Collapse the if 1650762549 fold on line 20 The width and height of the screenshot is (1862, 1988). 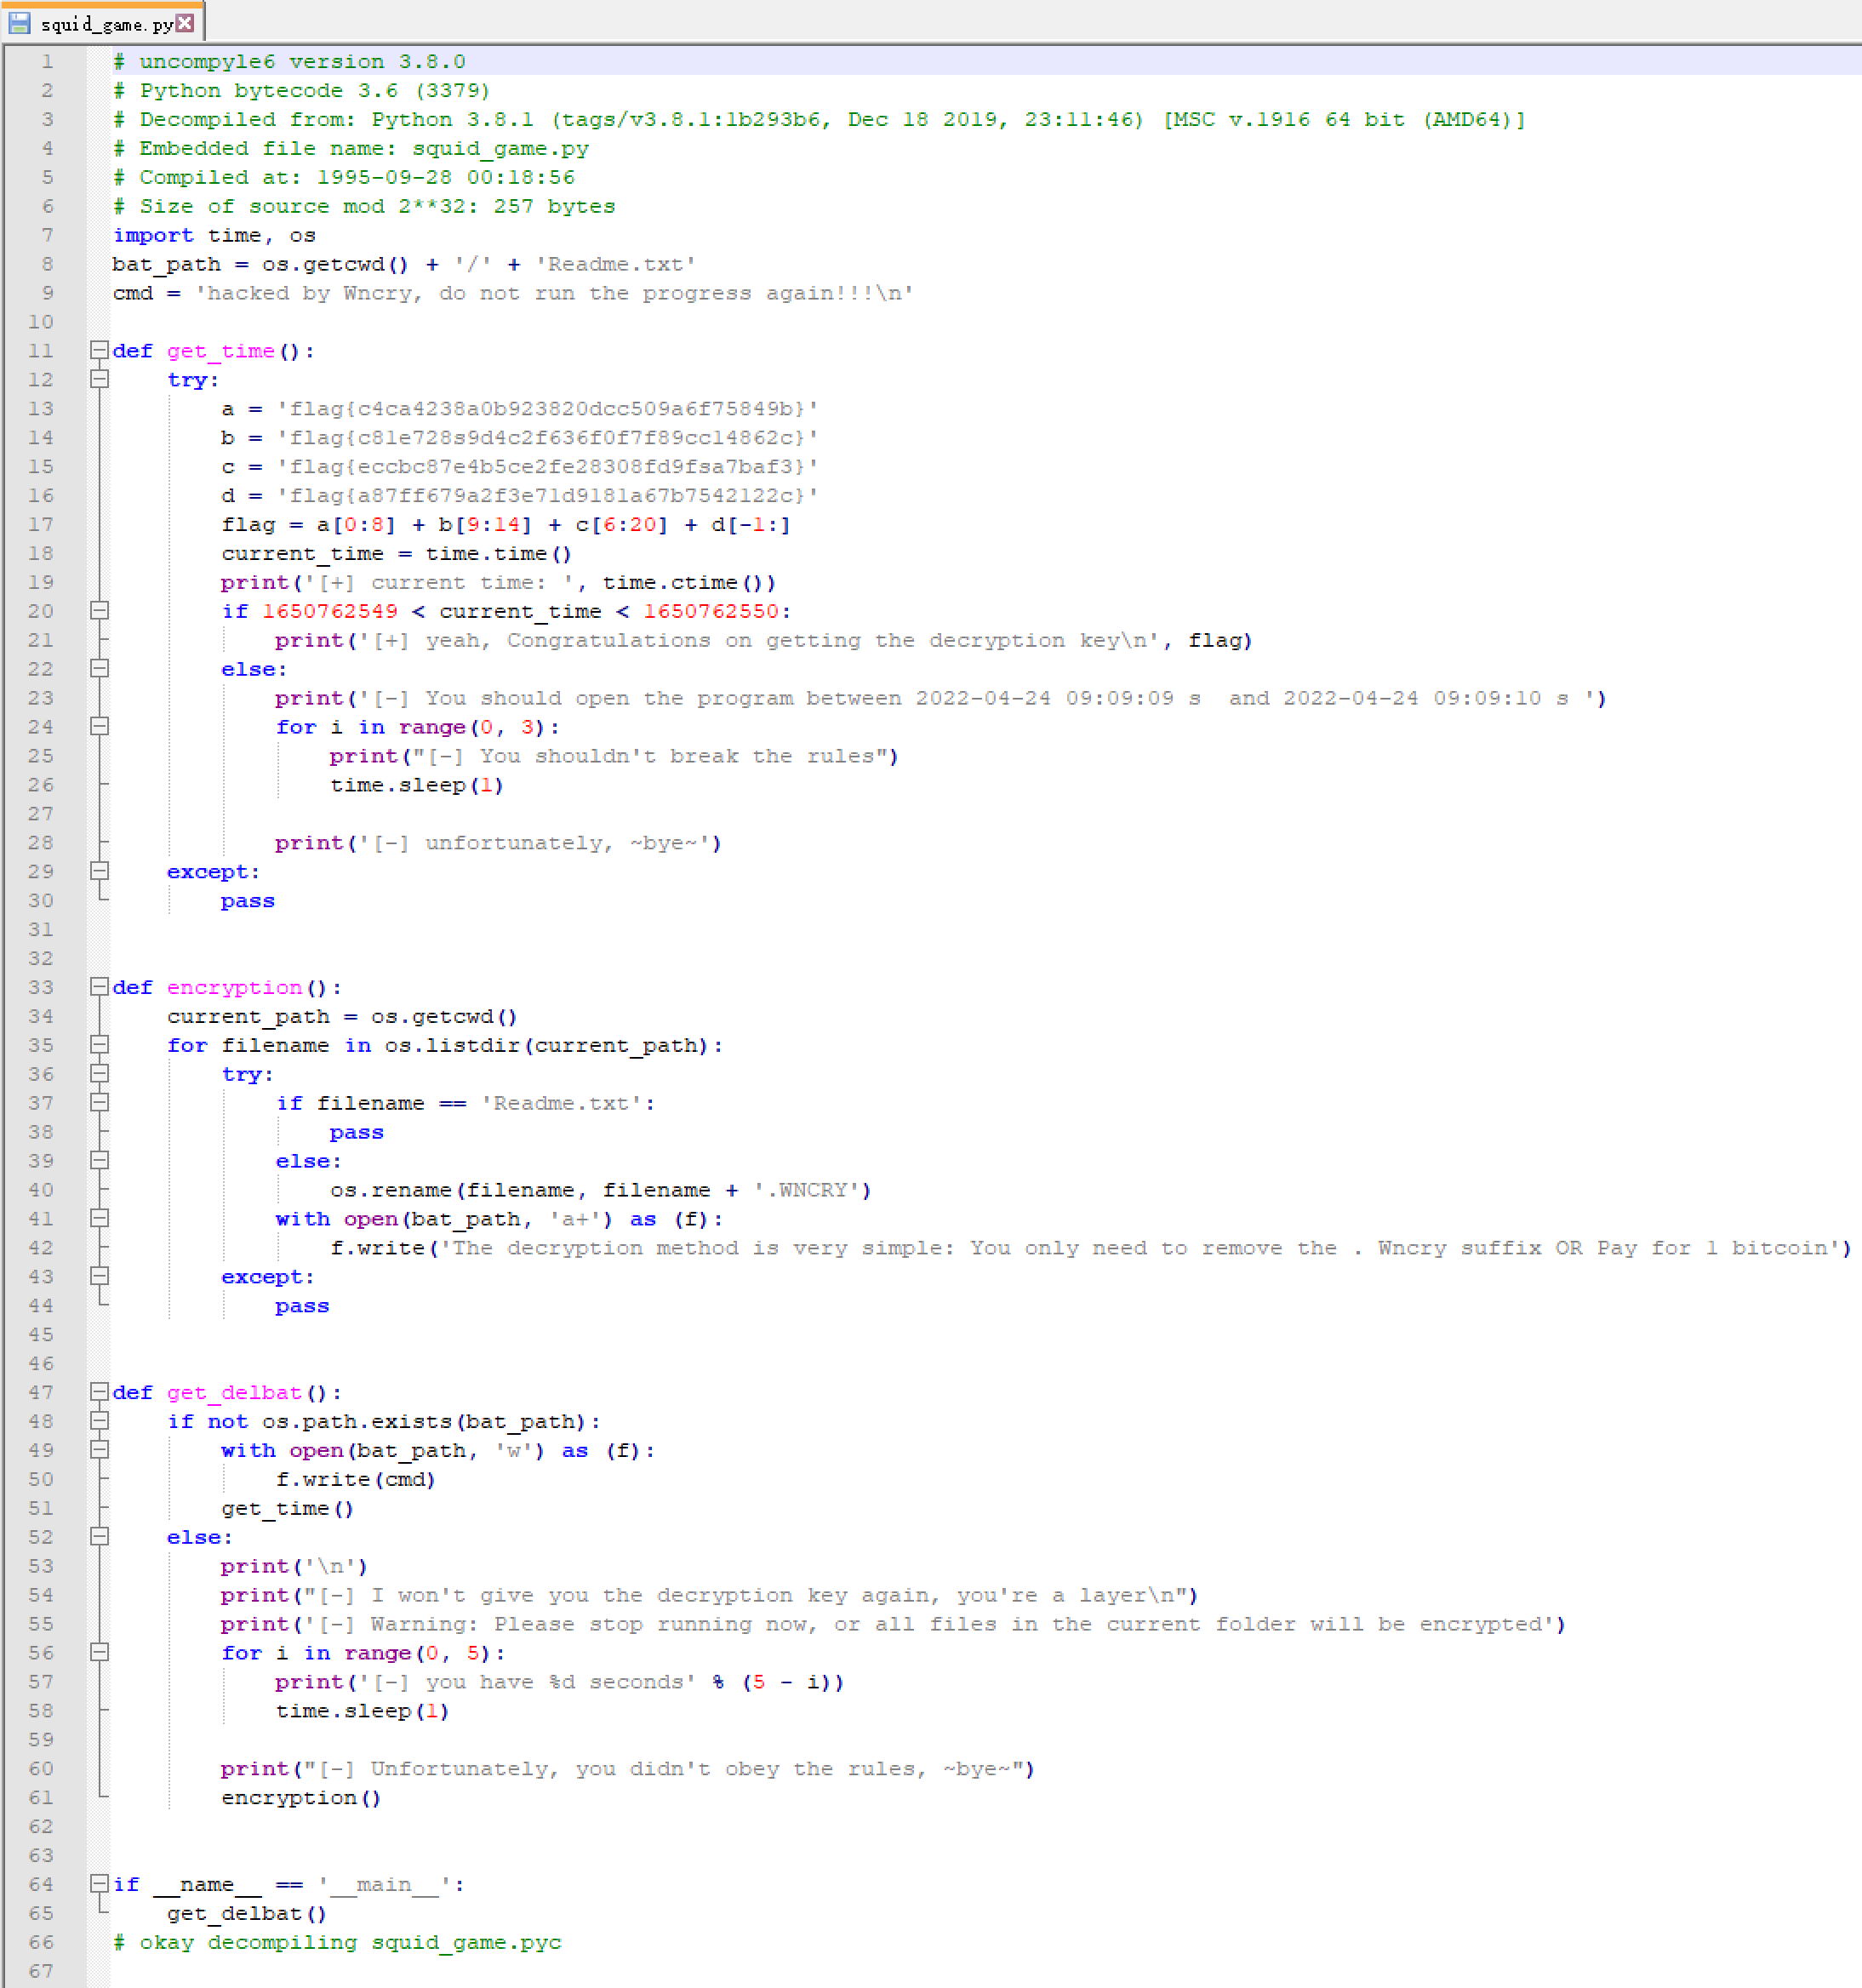click(99, 610)
